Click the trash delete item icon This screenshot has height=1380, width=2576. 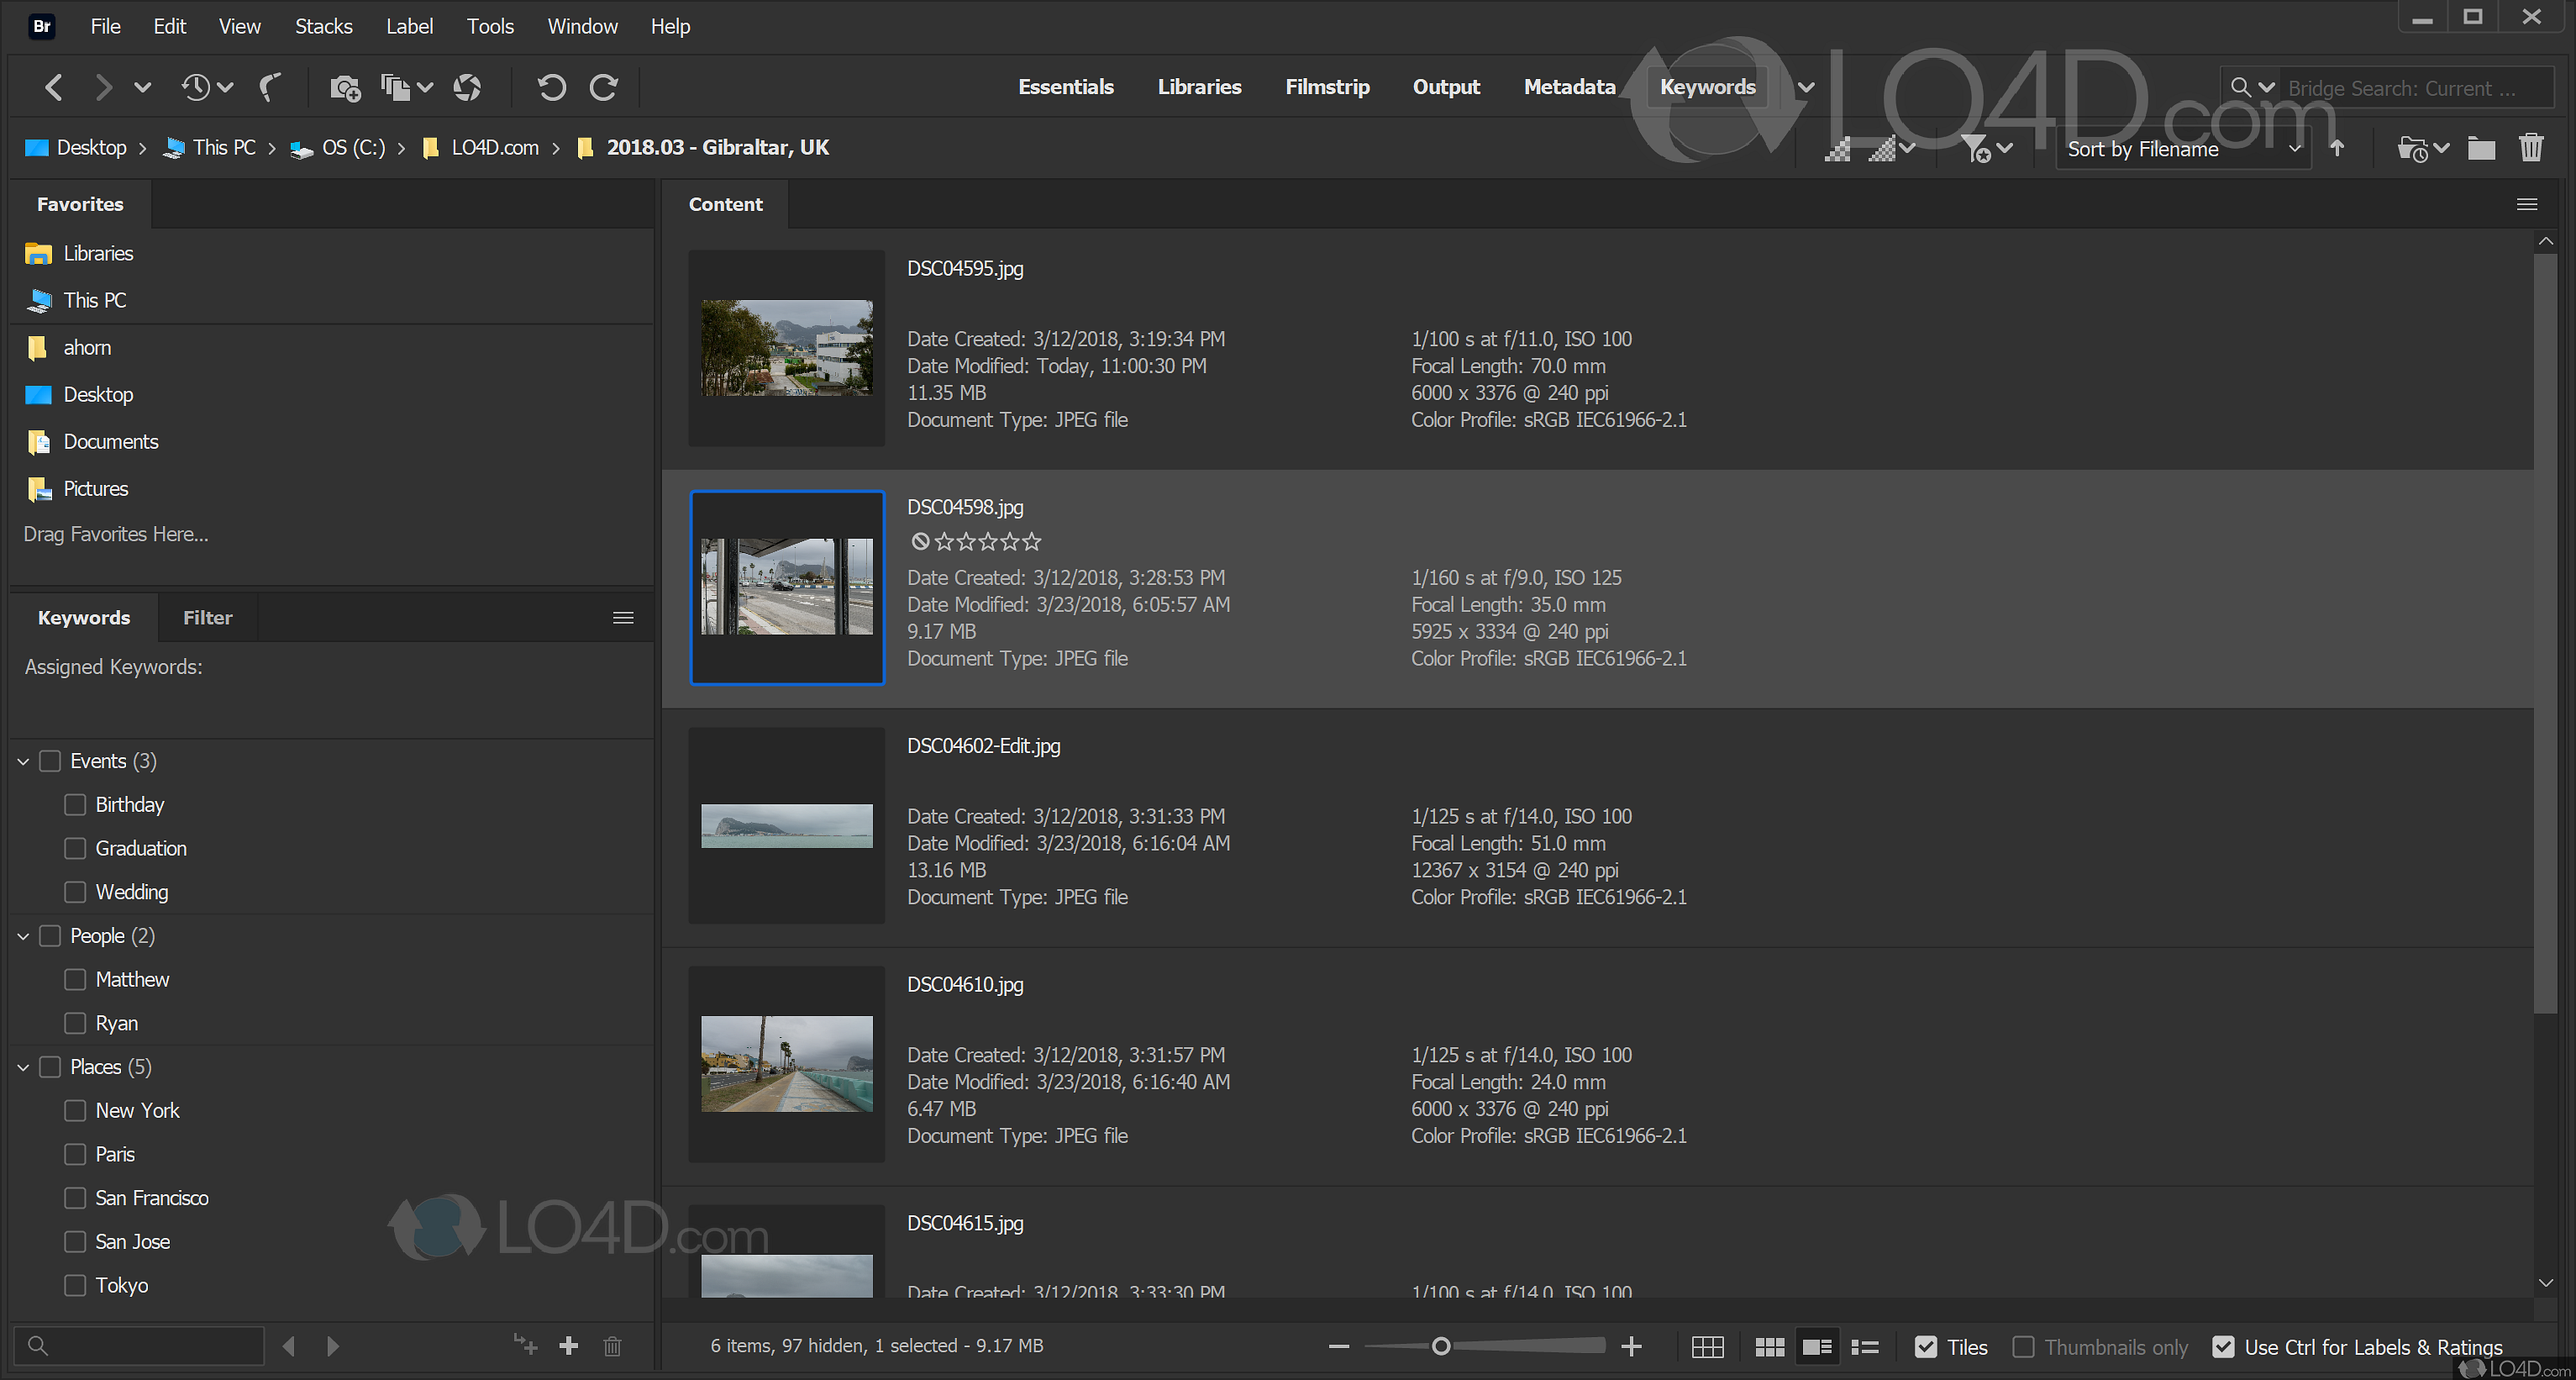coord(2531,149)
